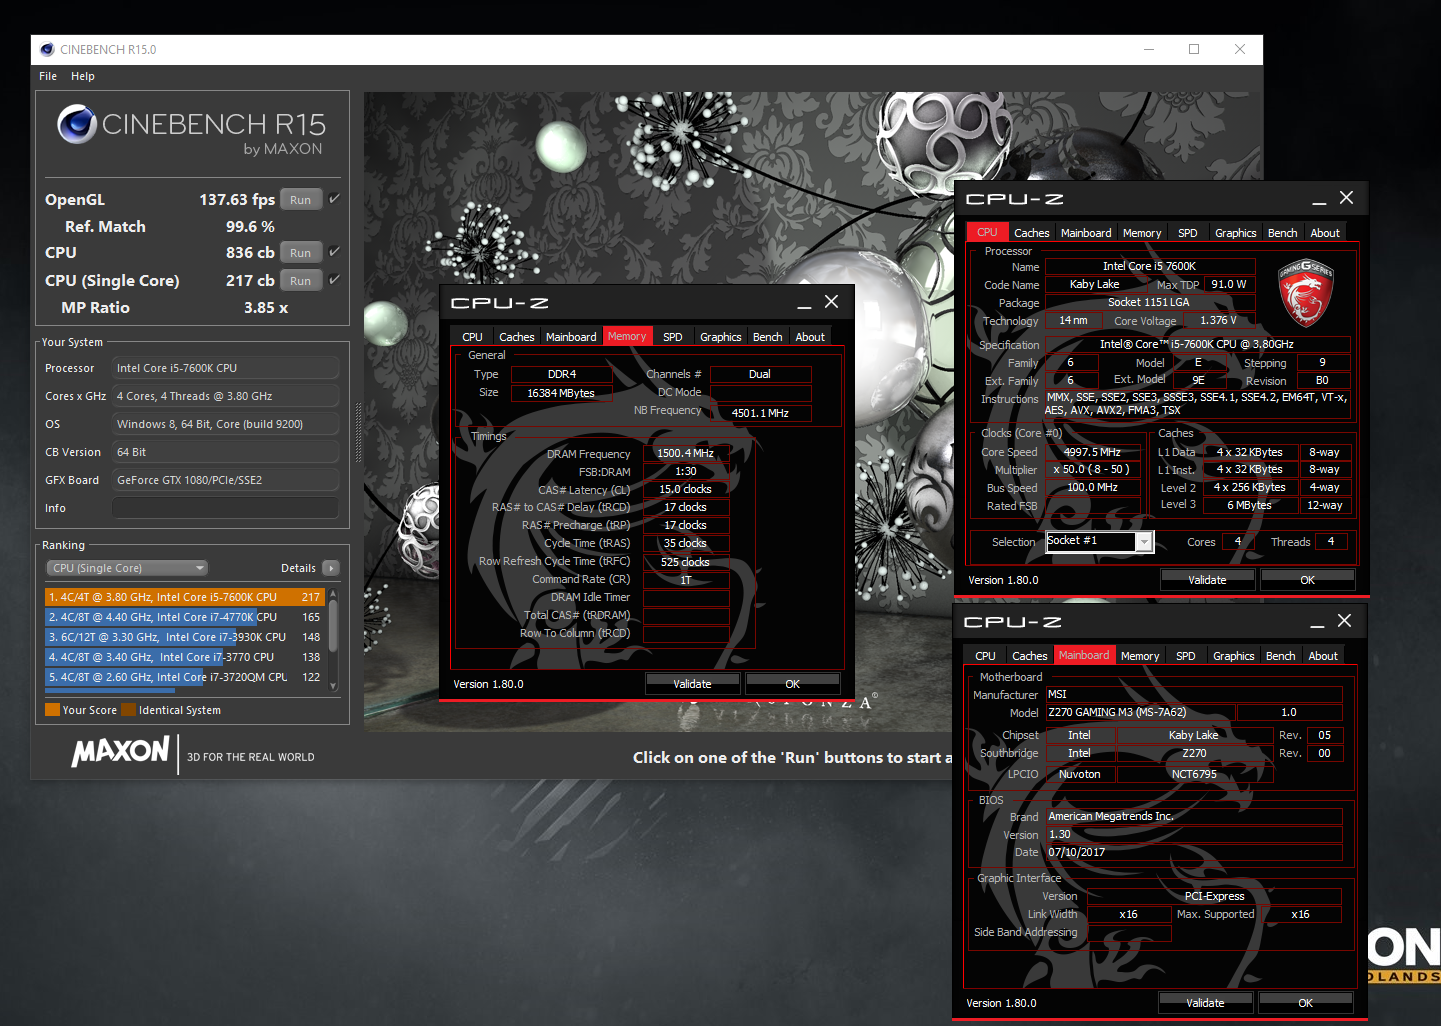Close the top-right CPU-Z CPU window
The width and height of the screenshot is (1441, 1026).
(1346, 198)
